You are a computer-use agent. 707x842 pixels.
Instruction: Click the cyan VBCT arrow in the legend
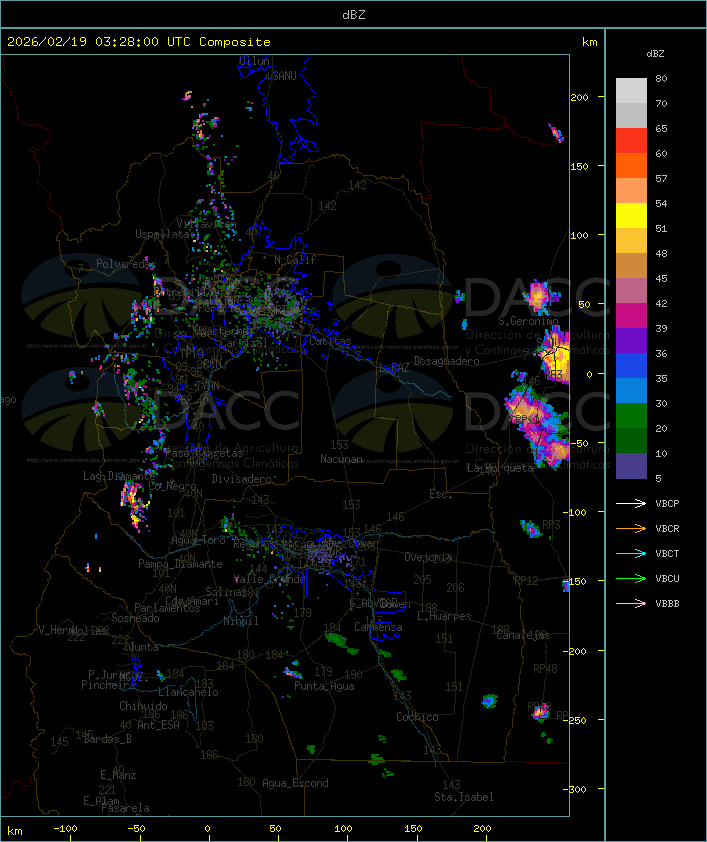tap(631, 553)
